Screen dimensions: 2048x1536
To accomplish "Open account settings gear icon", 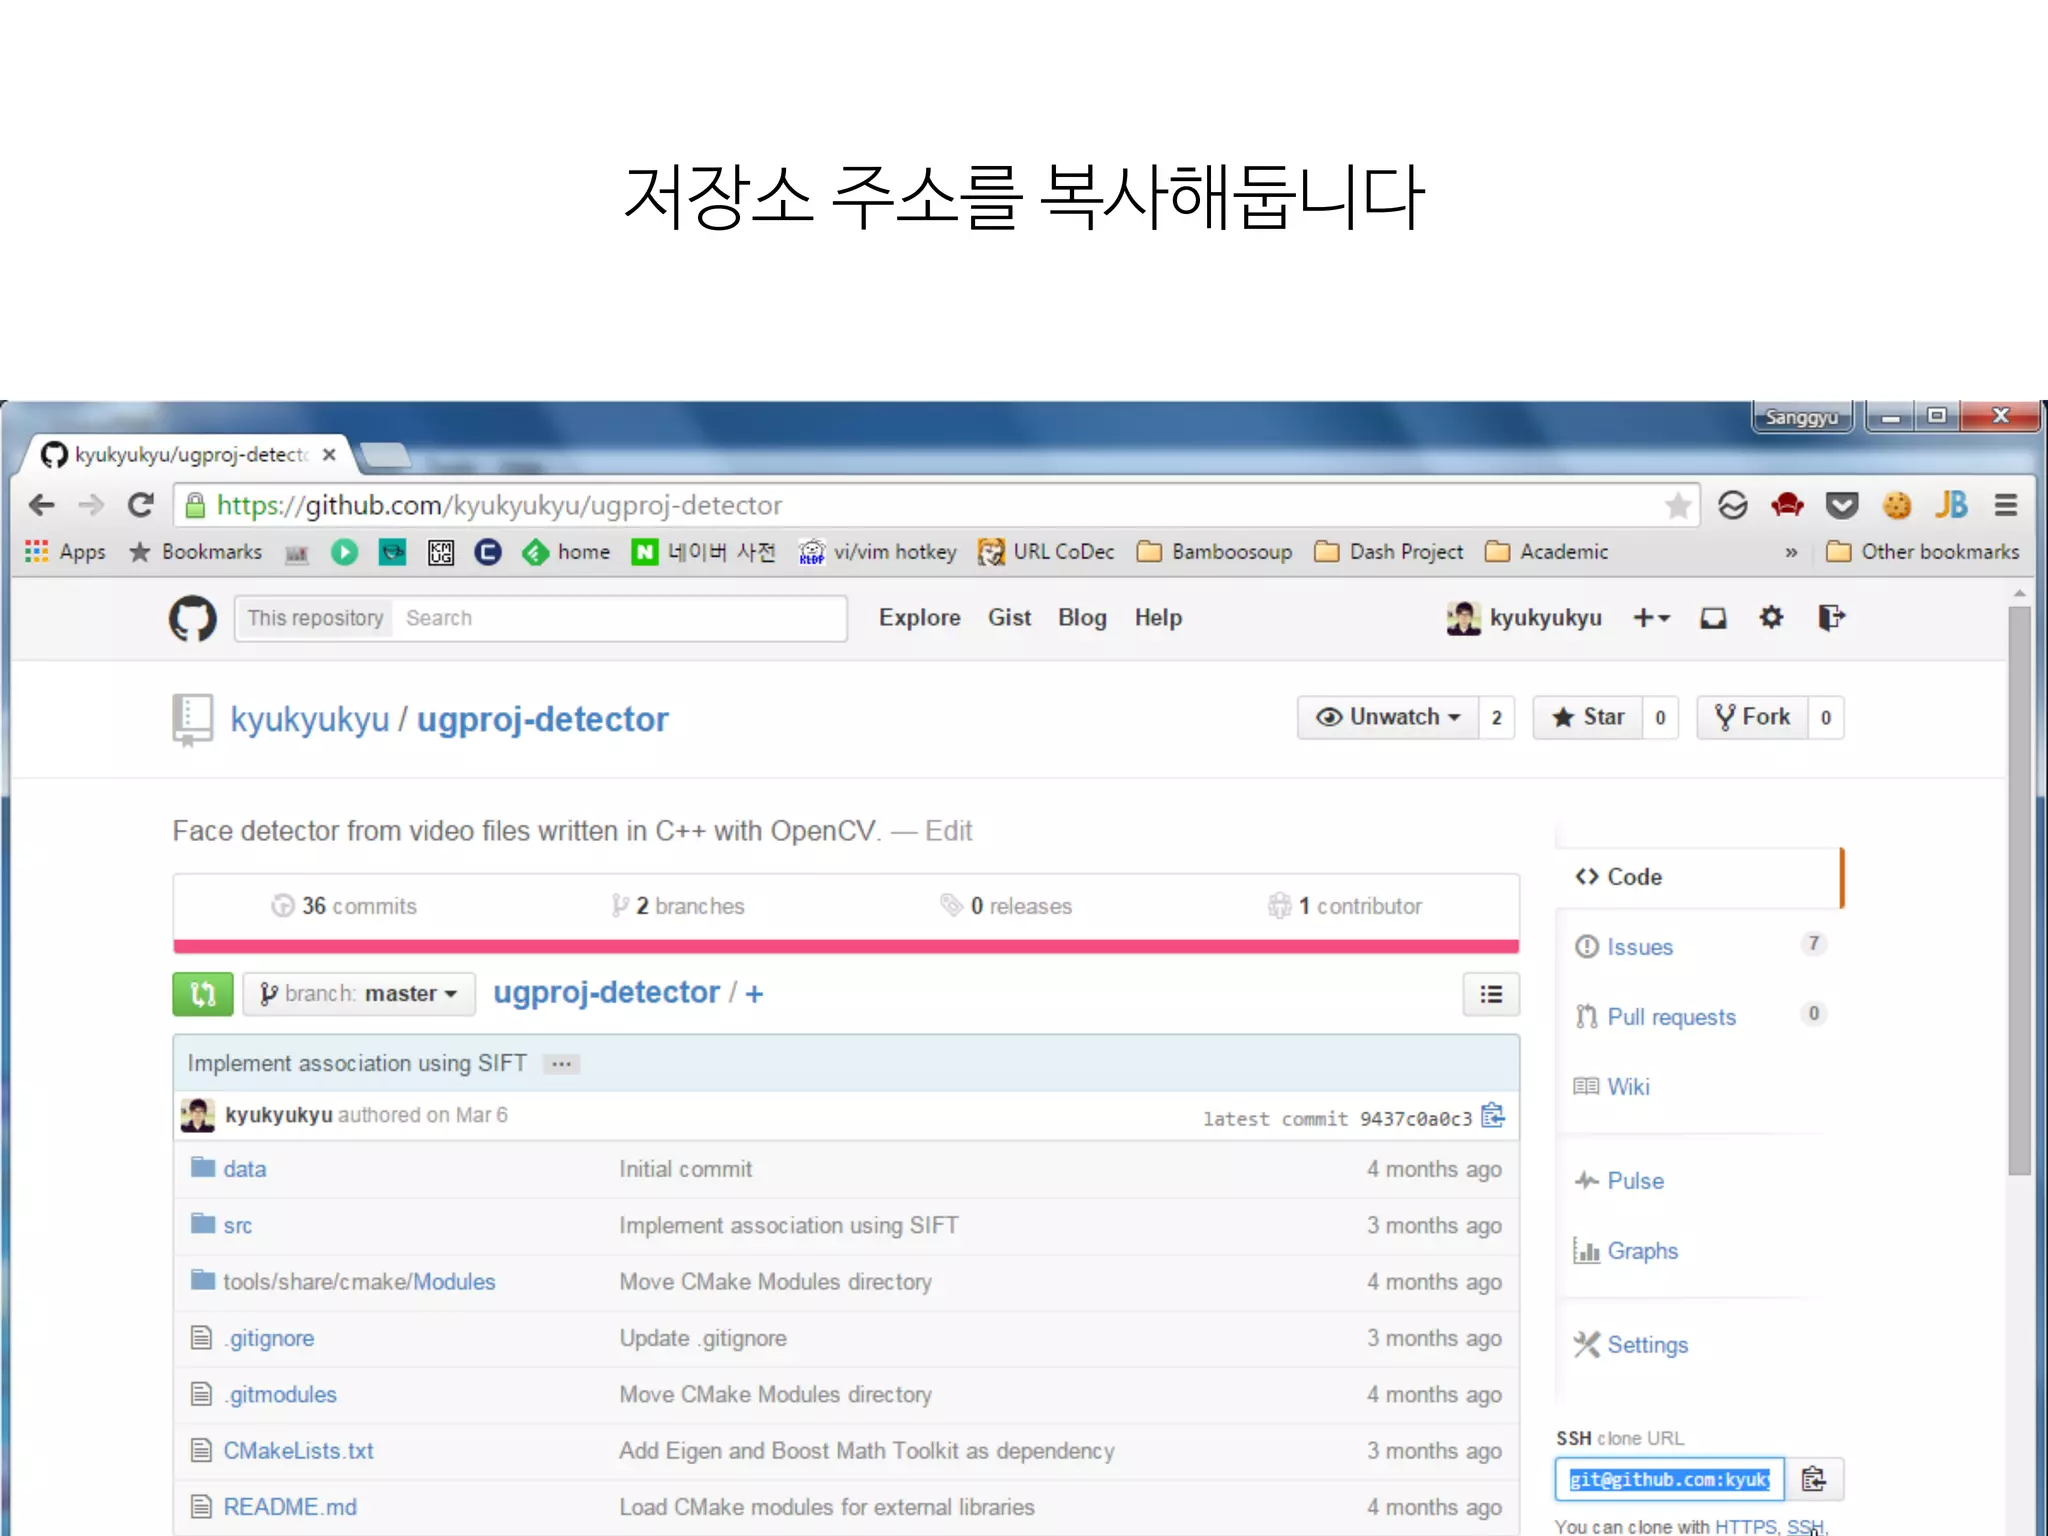I will click(x=1771, y=617).
